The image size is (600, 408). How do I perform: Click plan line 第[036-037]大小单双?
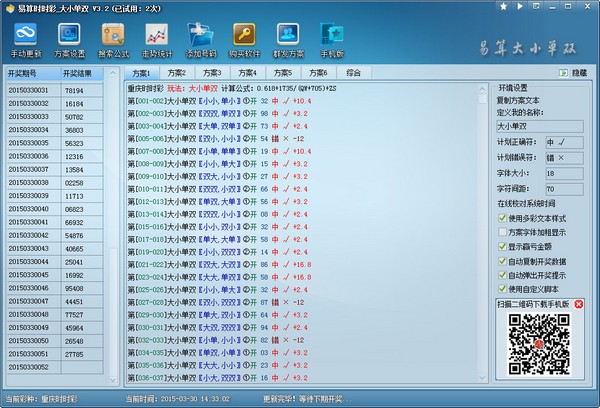point(218,378)
